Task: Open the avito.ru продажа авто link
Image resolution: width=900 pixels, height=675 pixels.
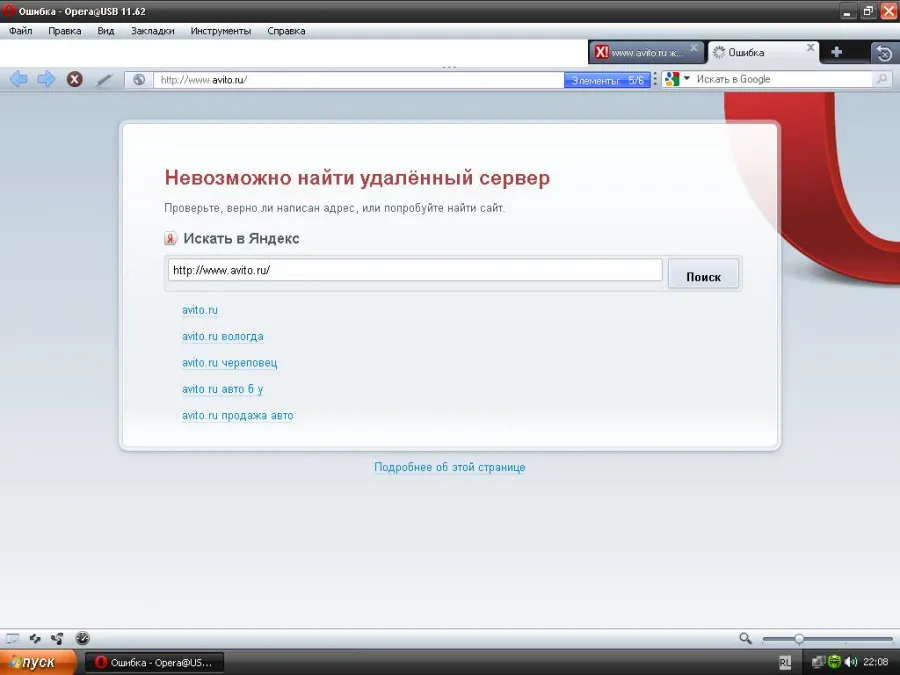Action: click(x=238, y=416)
